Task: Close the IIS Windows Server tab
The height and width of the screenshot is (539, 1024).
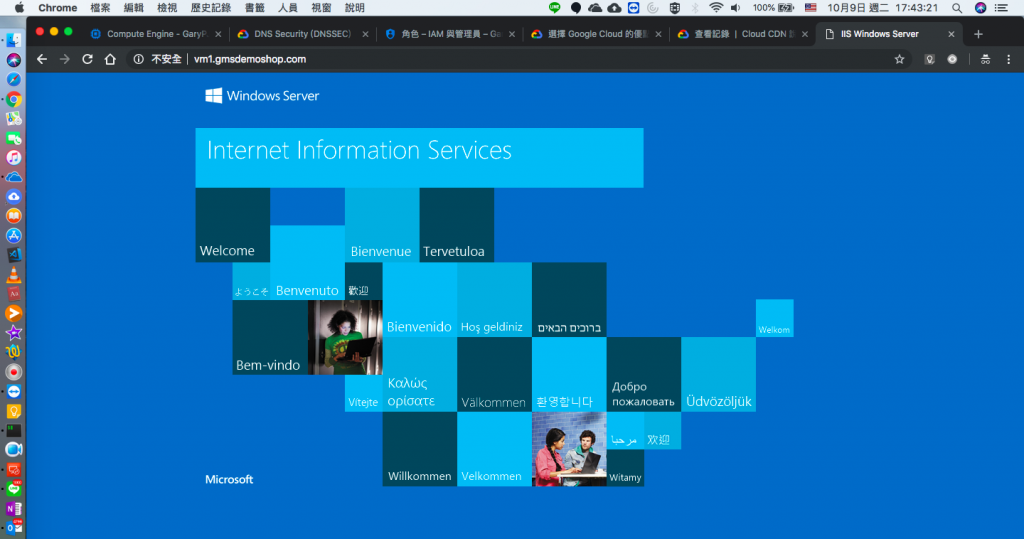Action: pos(951,34)
